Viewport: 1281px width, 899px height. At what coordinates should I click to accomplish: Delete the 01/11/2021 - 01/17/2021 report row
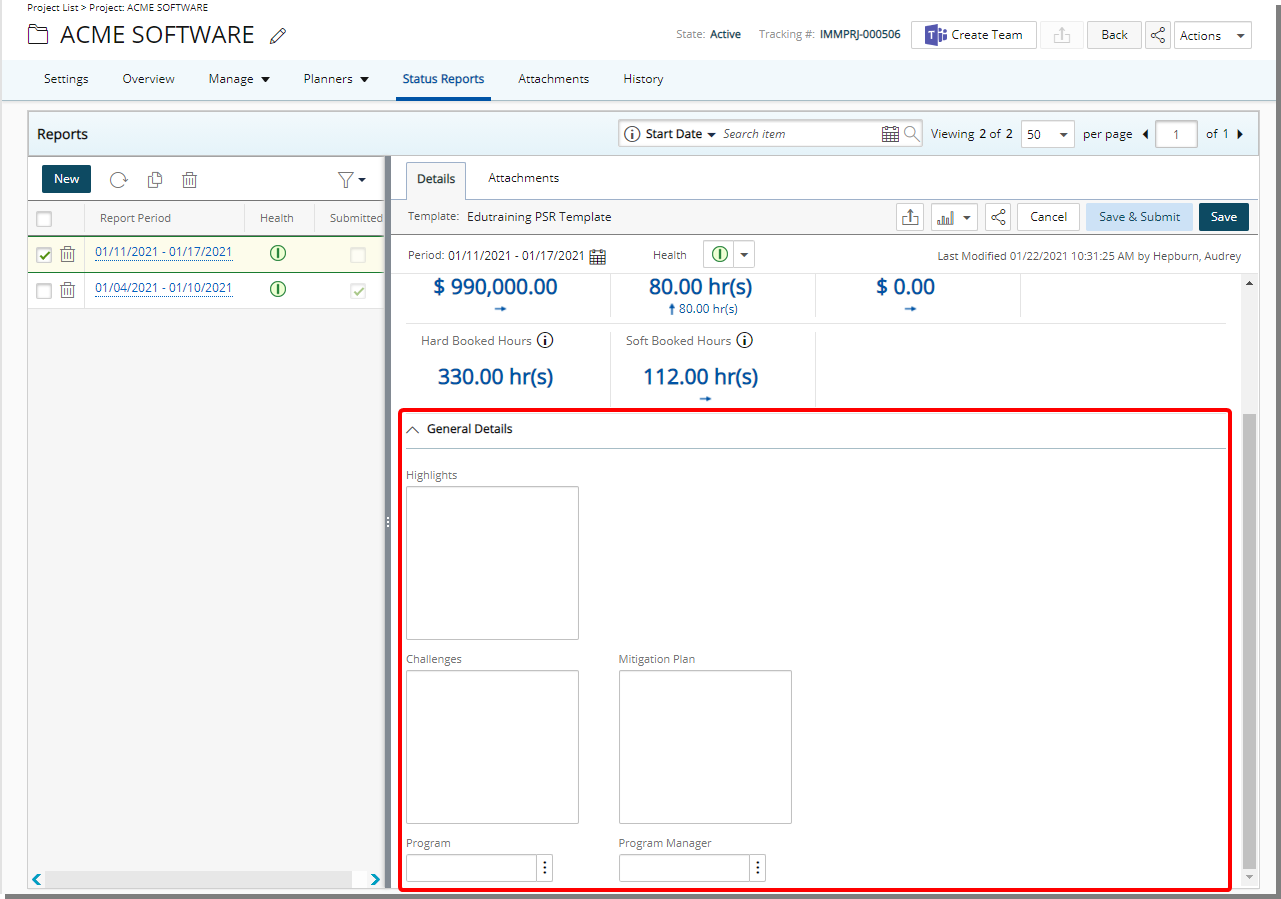[x=67, y=254]
